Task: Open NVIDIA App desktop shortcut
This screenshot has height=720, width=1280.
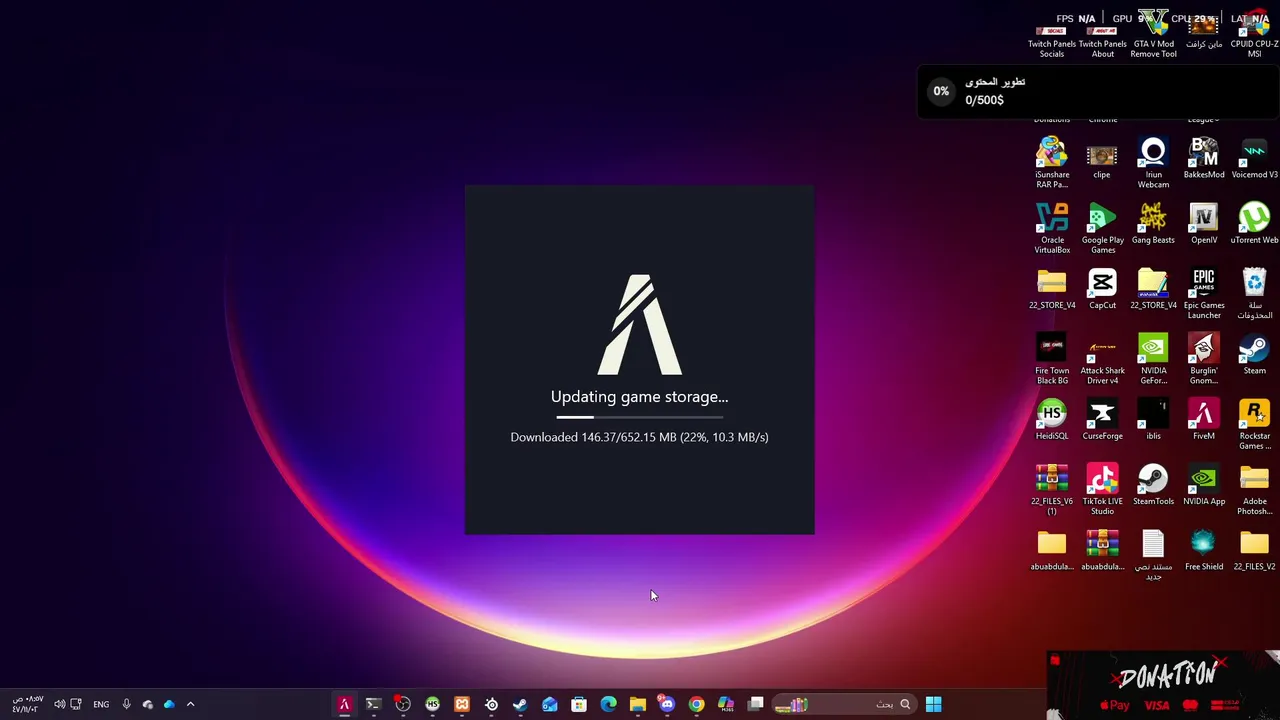Action: point(1204,486)
